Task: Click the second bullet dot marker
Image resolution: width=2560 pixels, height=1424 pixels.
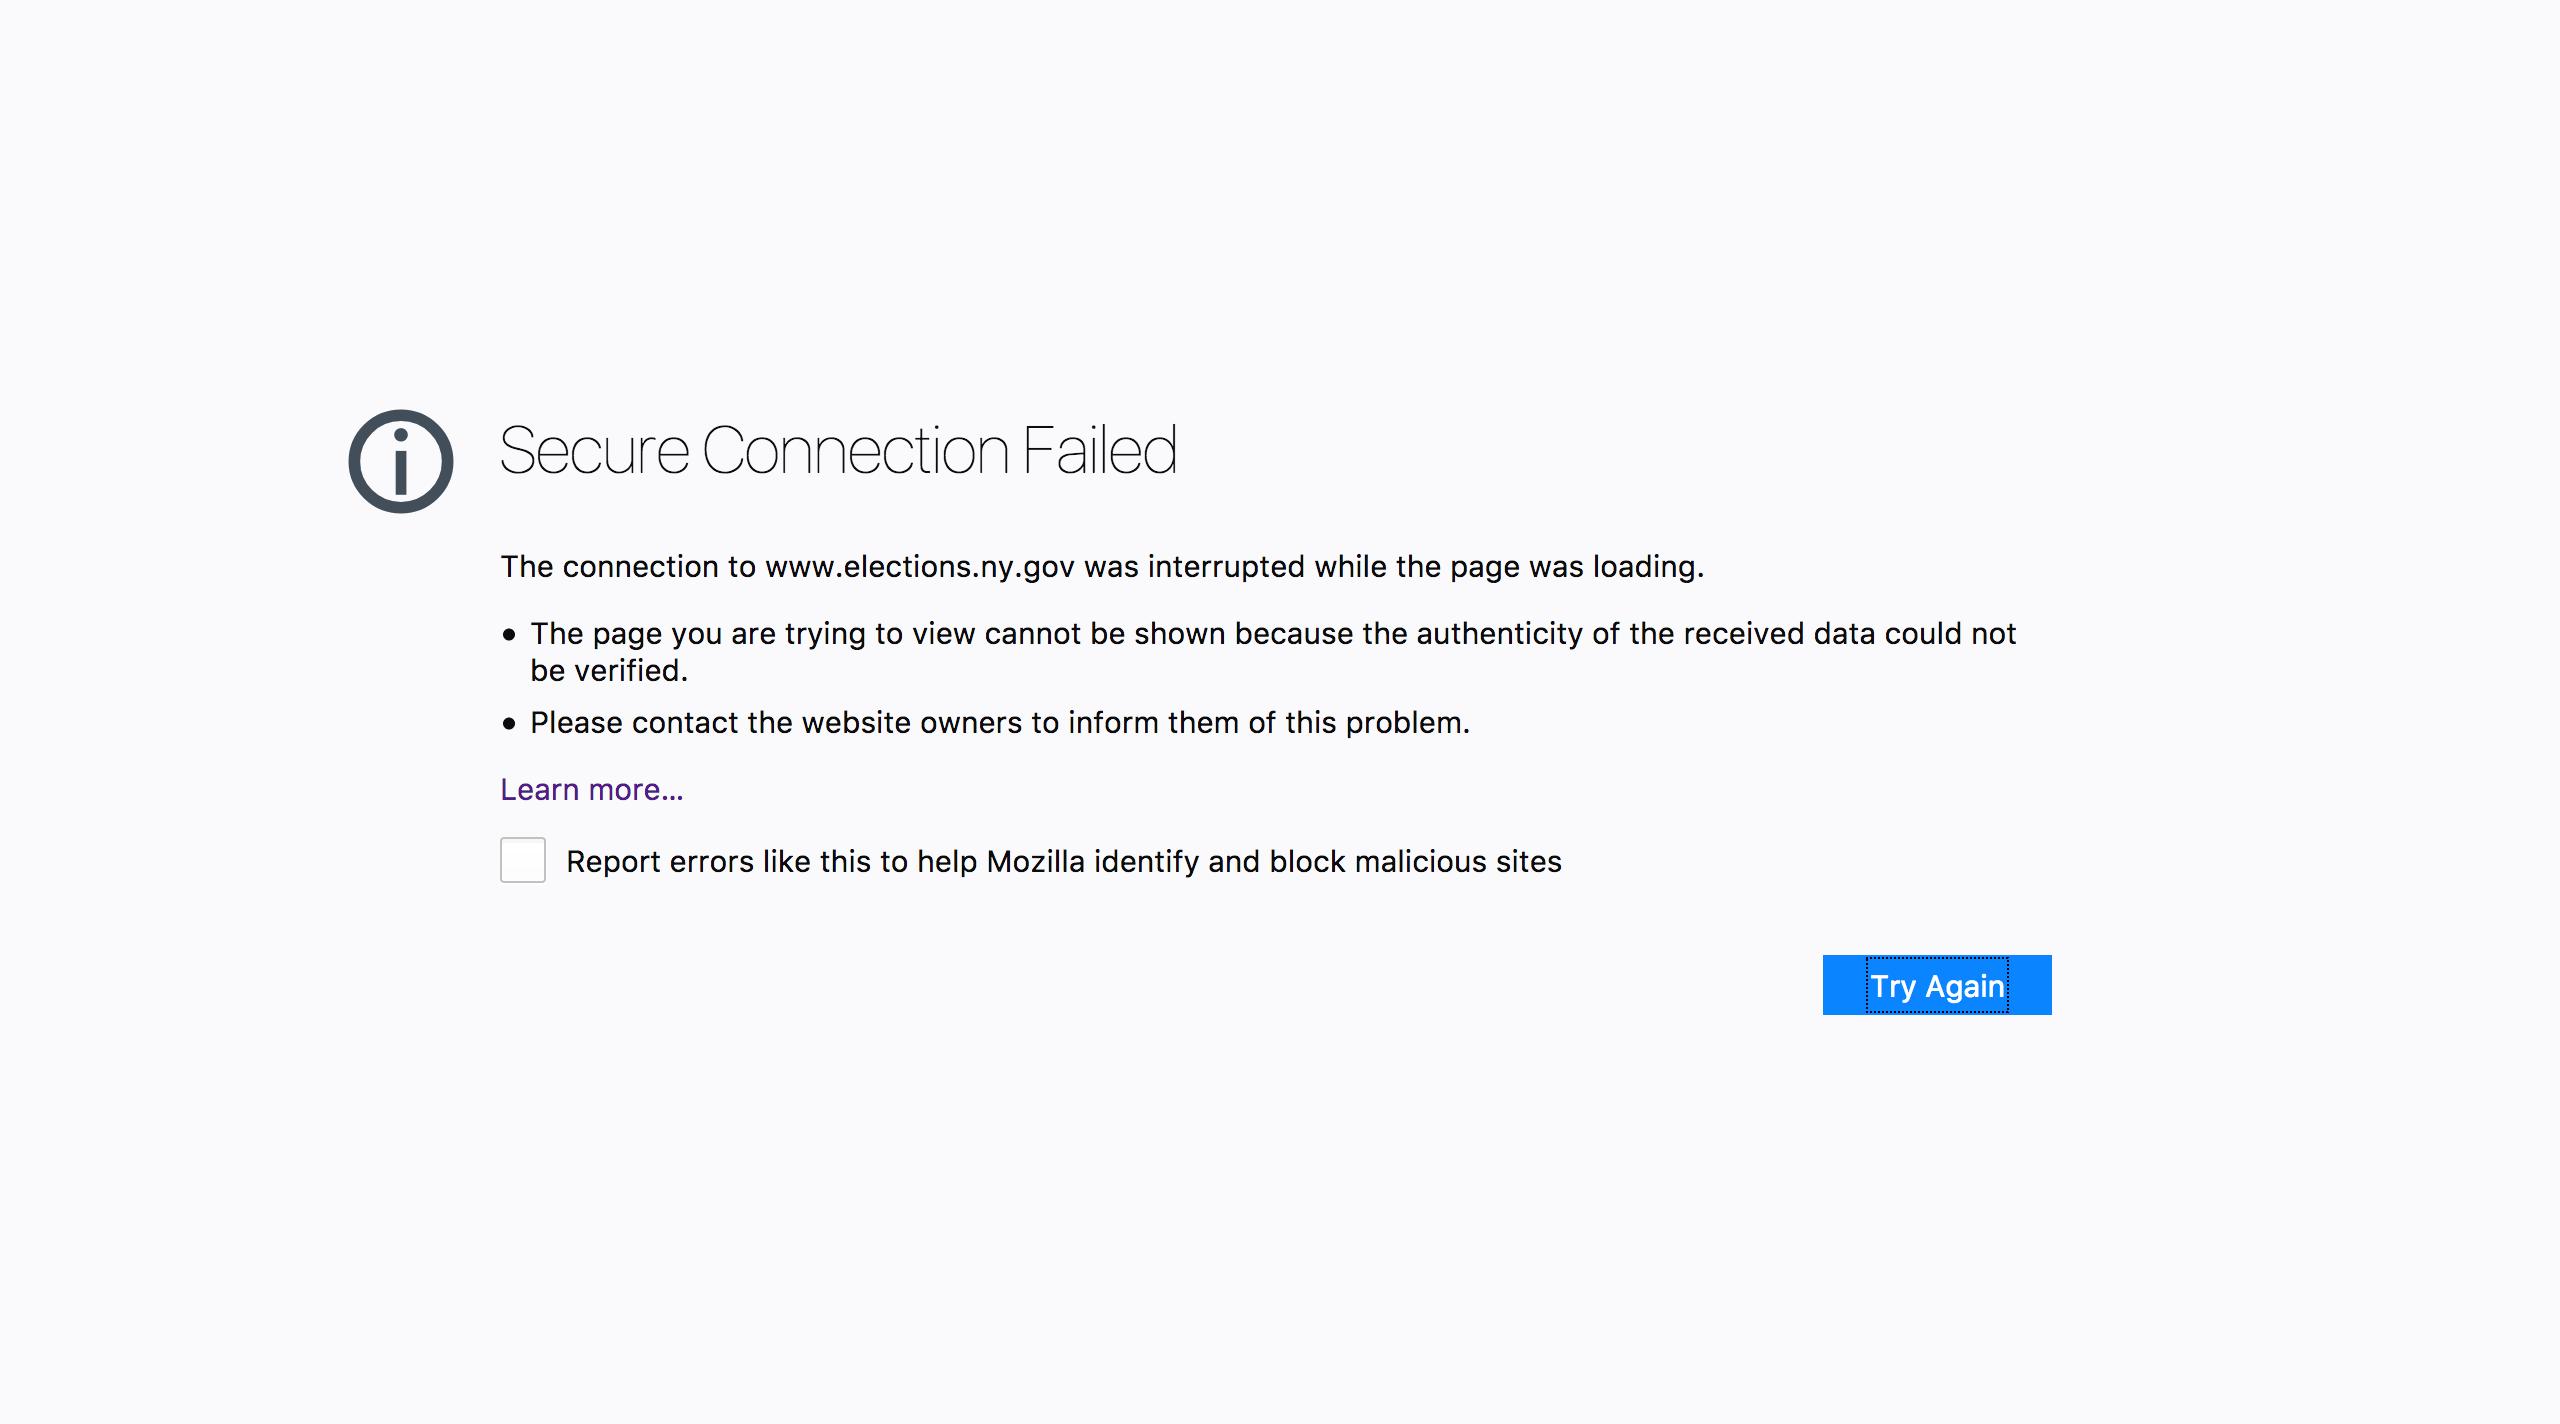Action: [x=510, y=724]
